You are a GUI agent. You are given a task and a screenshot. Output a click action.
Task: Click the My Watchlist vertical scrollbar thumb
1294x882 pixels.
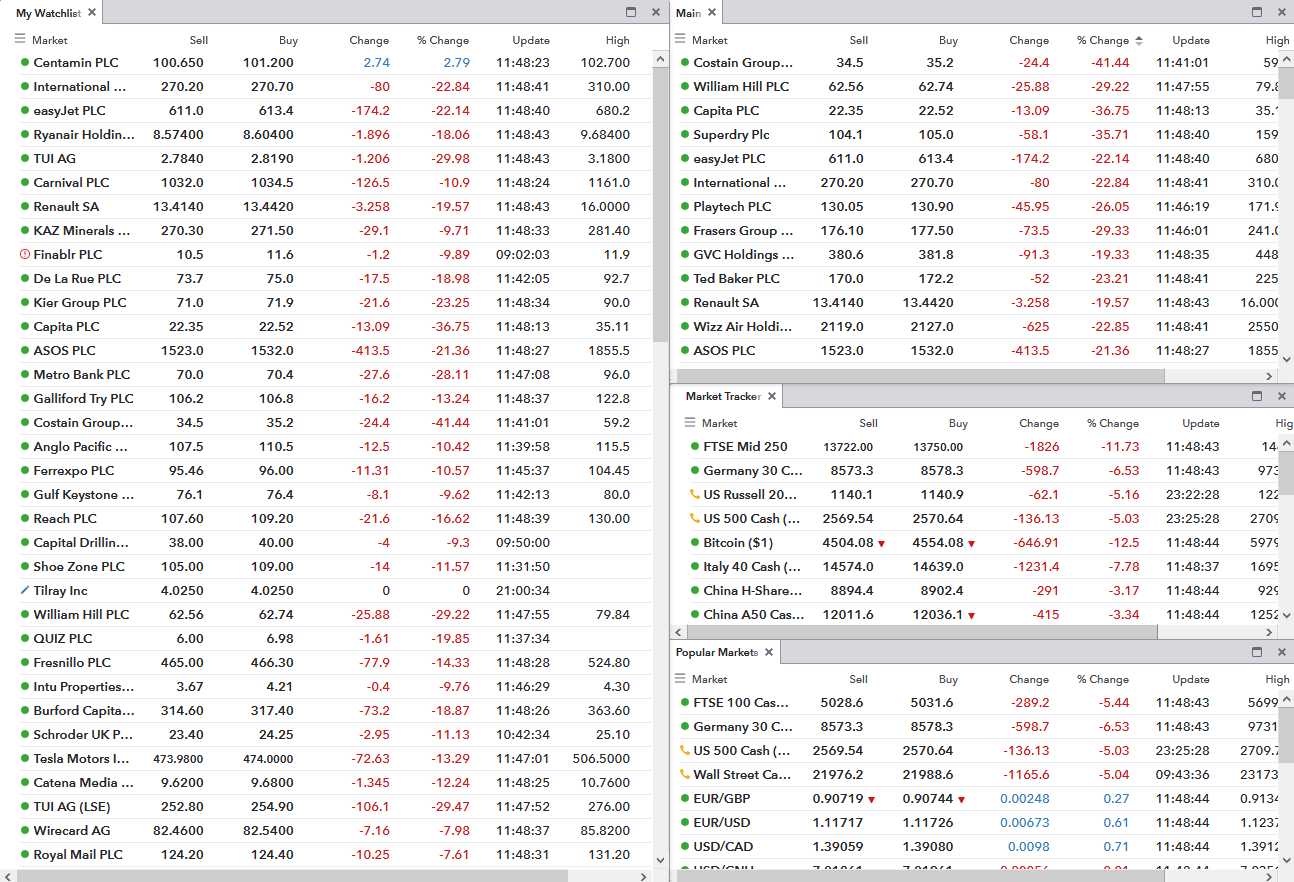click(659, 203)
